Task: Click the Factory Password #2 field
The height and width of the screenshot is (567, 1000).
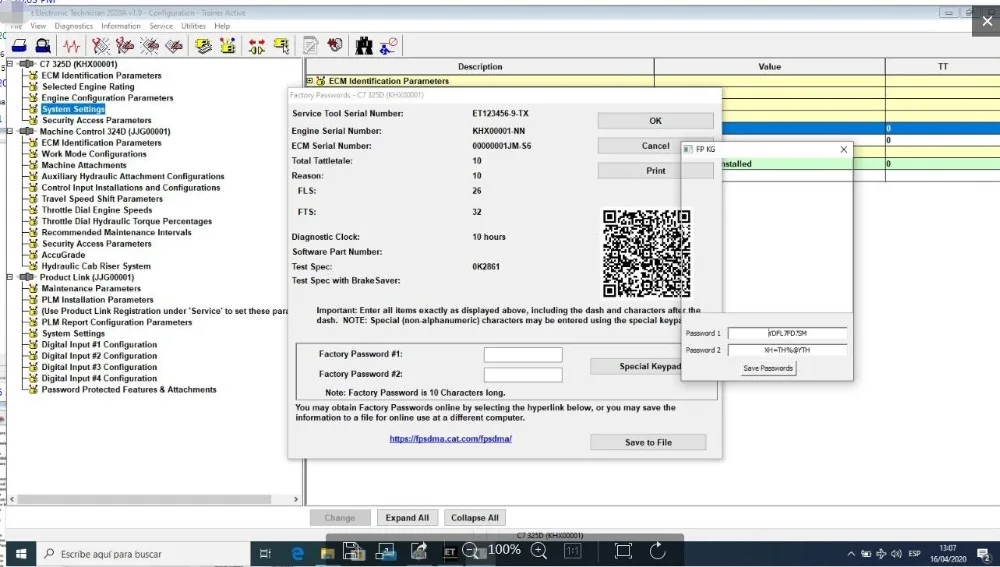Action: [523, 374]
